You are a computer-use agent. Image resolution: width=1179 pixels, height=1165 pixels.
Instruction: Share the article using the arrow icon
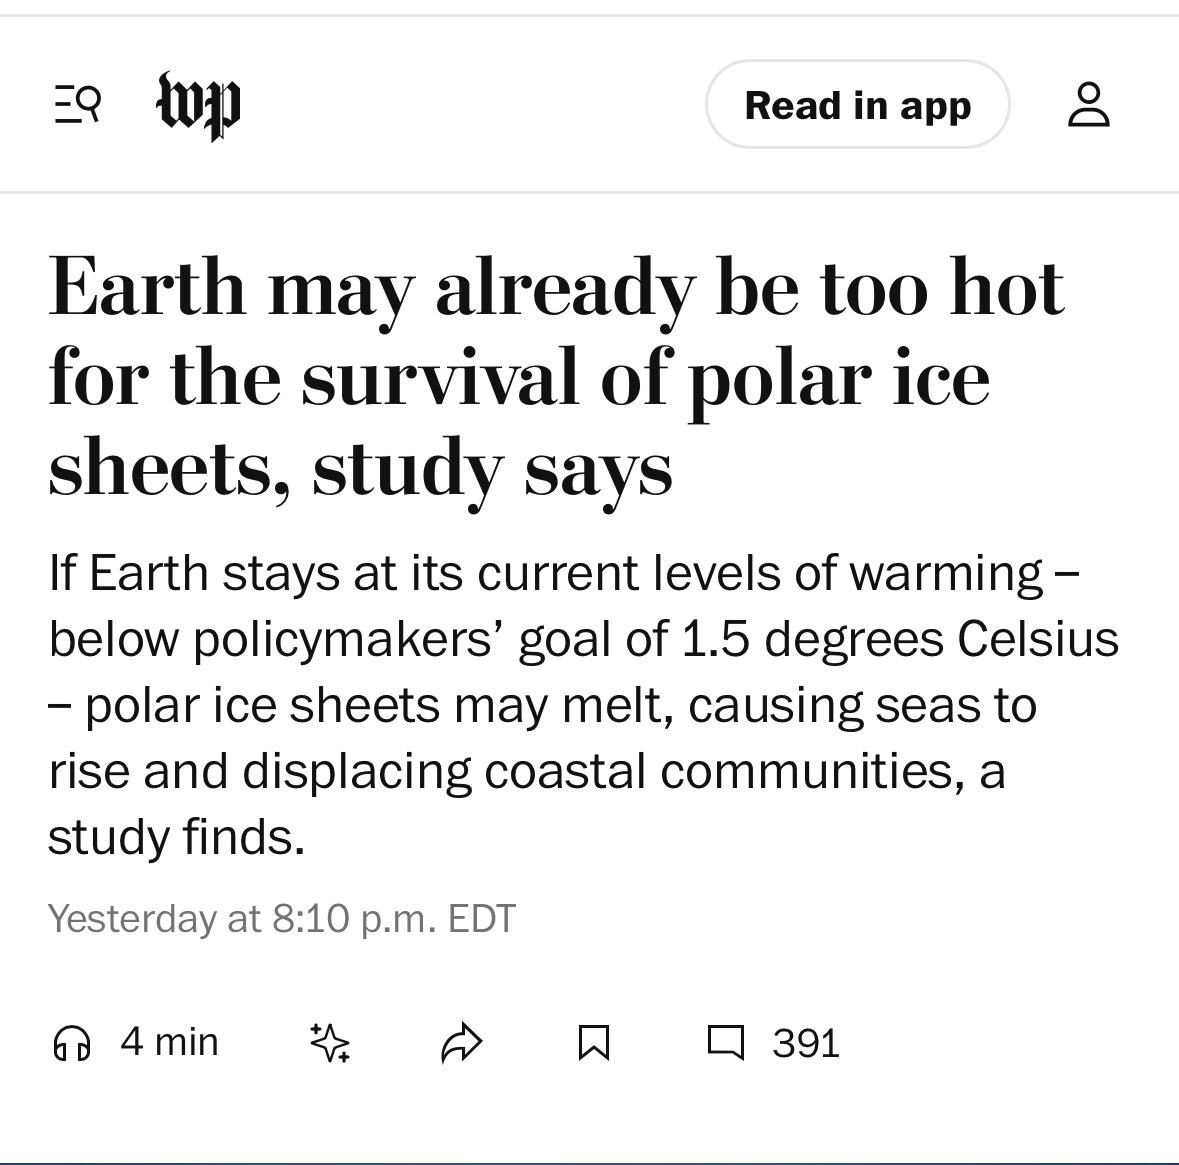pos(462,1043)
